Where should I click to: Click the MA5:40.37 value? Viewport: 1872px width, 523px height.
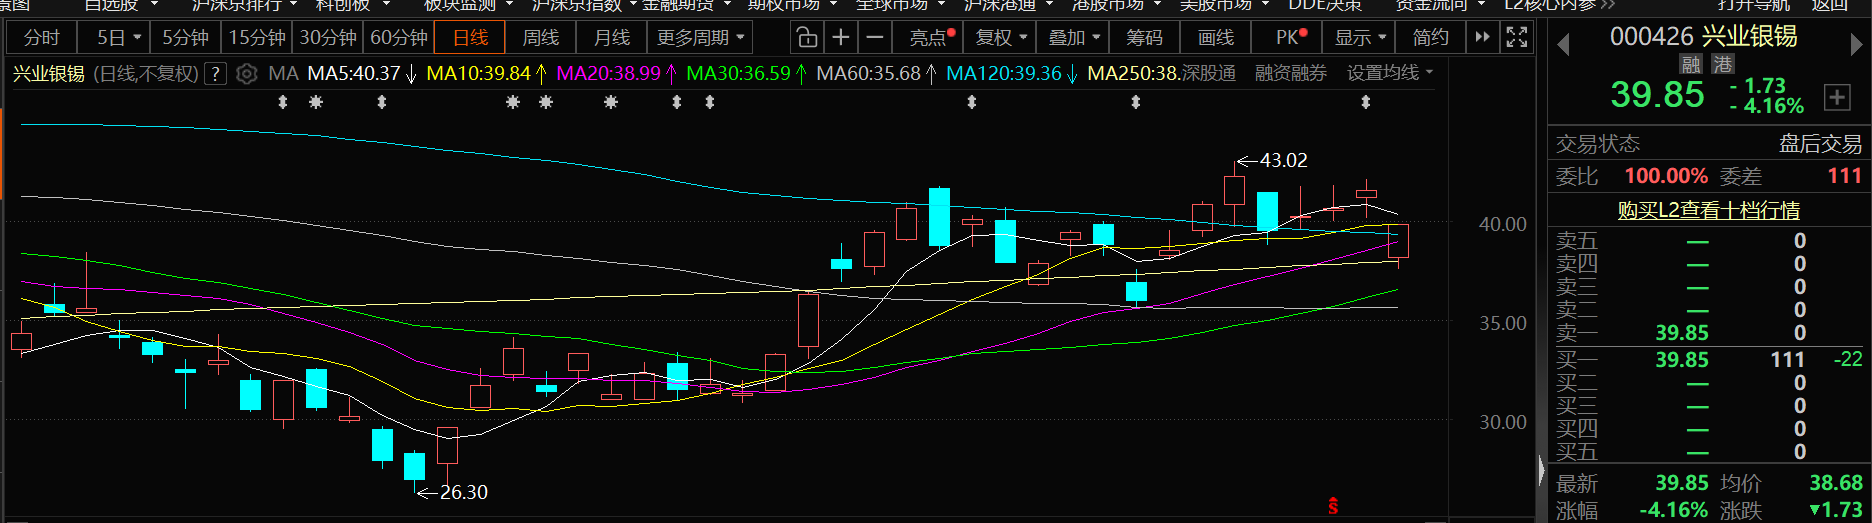coord(353,74)
